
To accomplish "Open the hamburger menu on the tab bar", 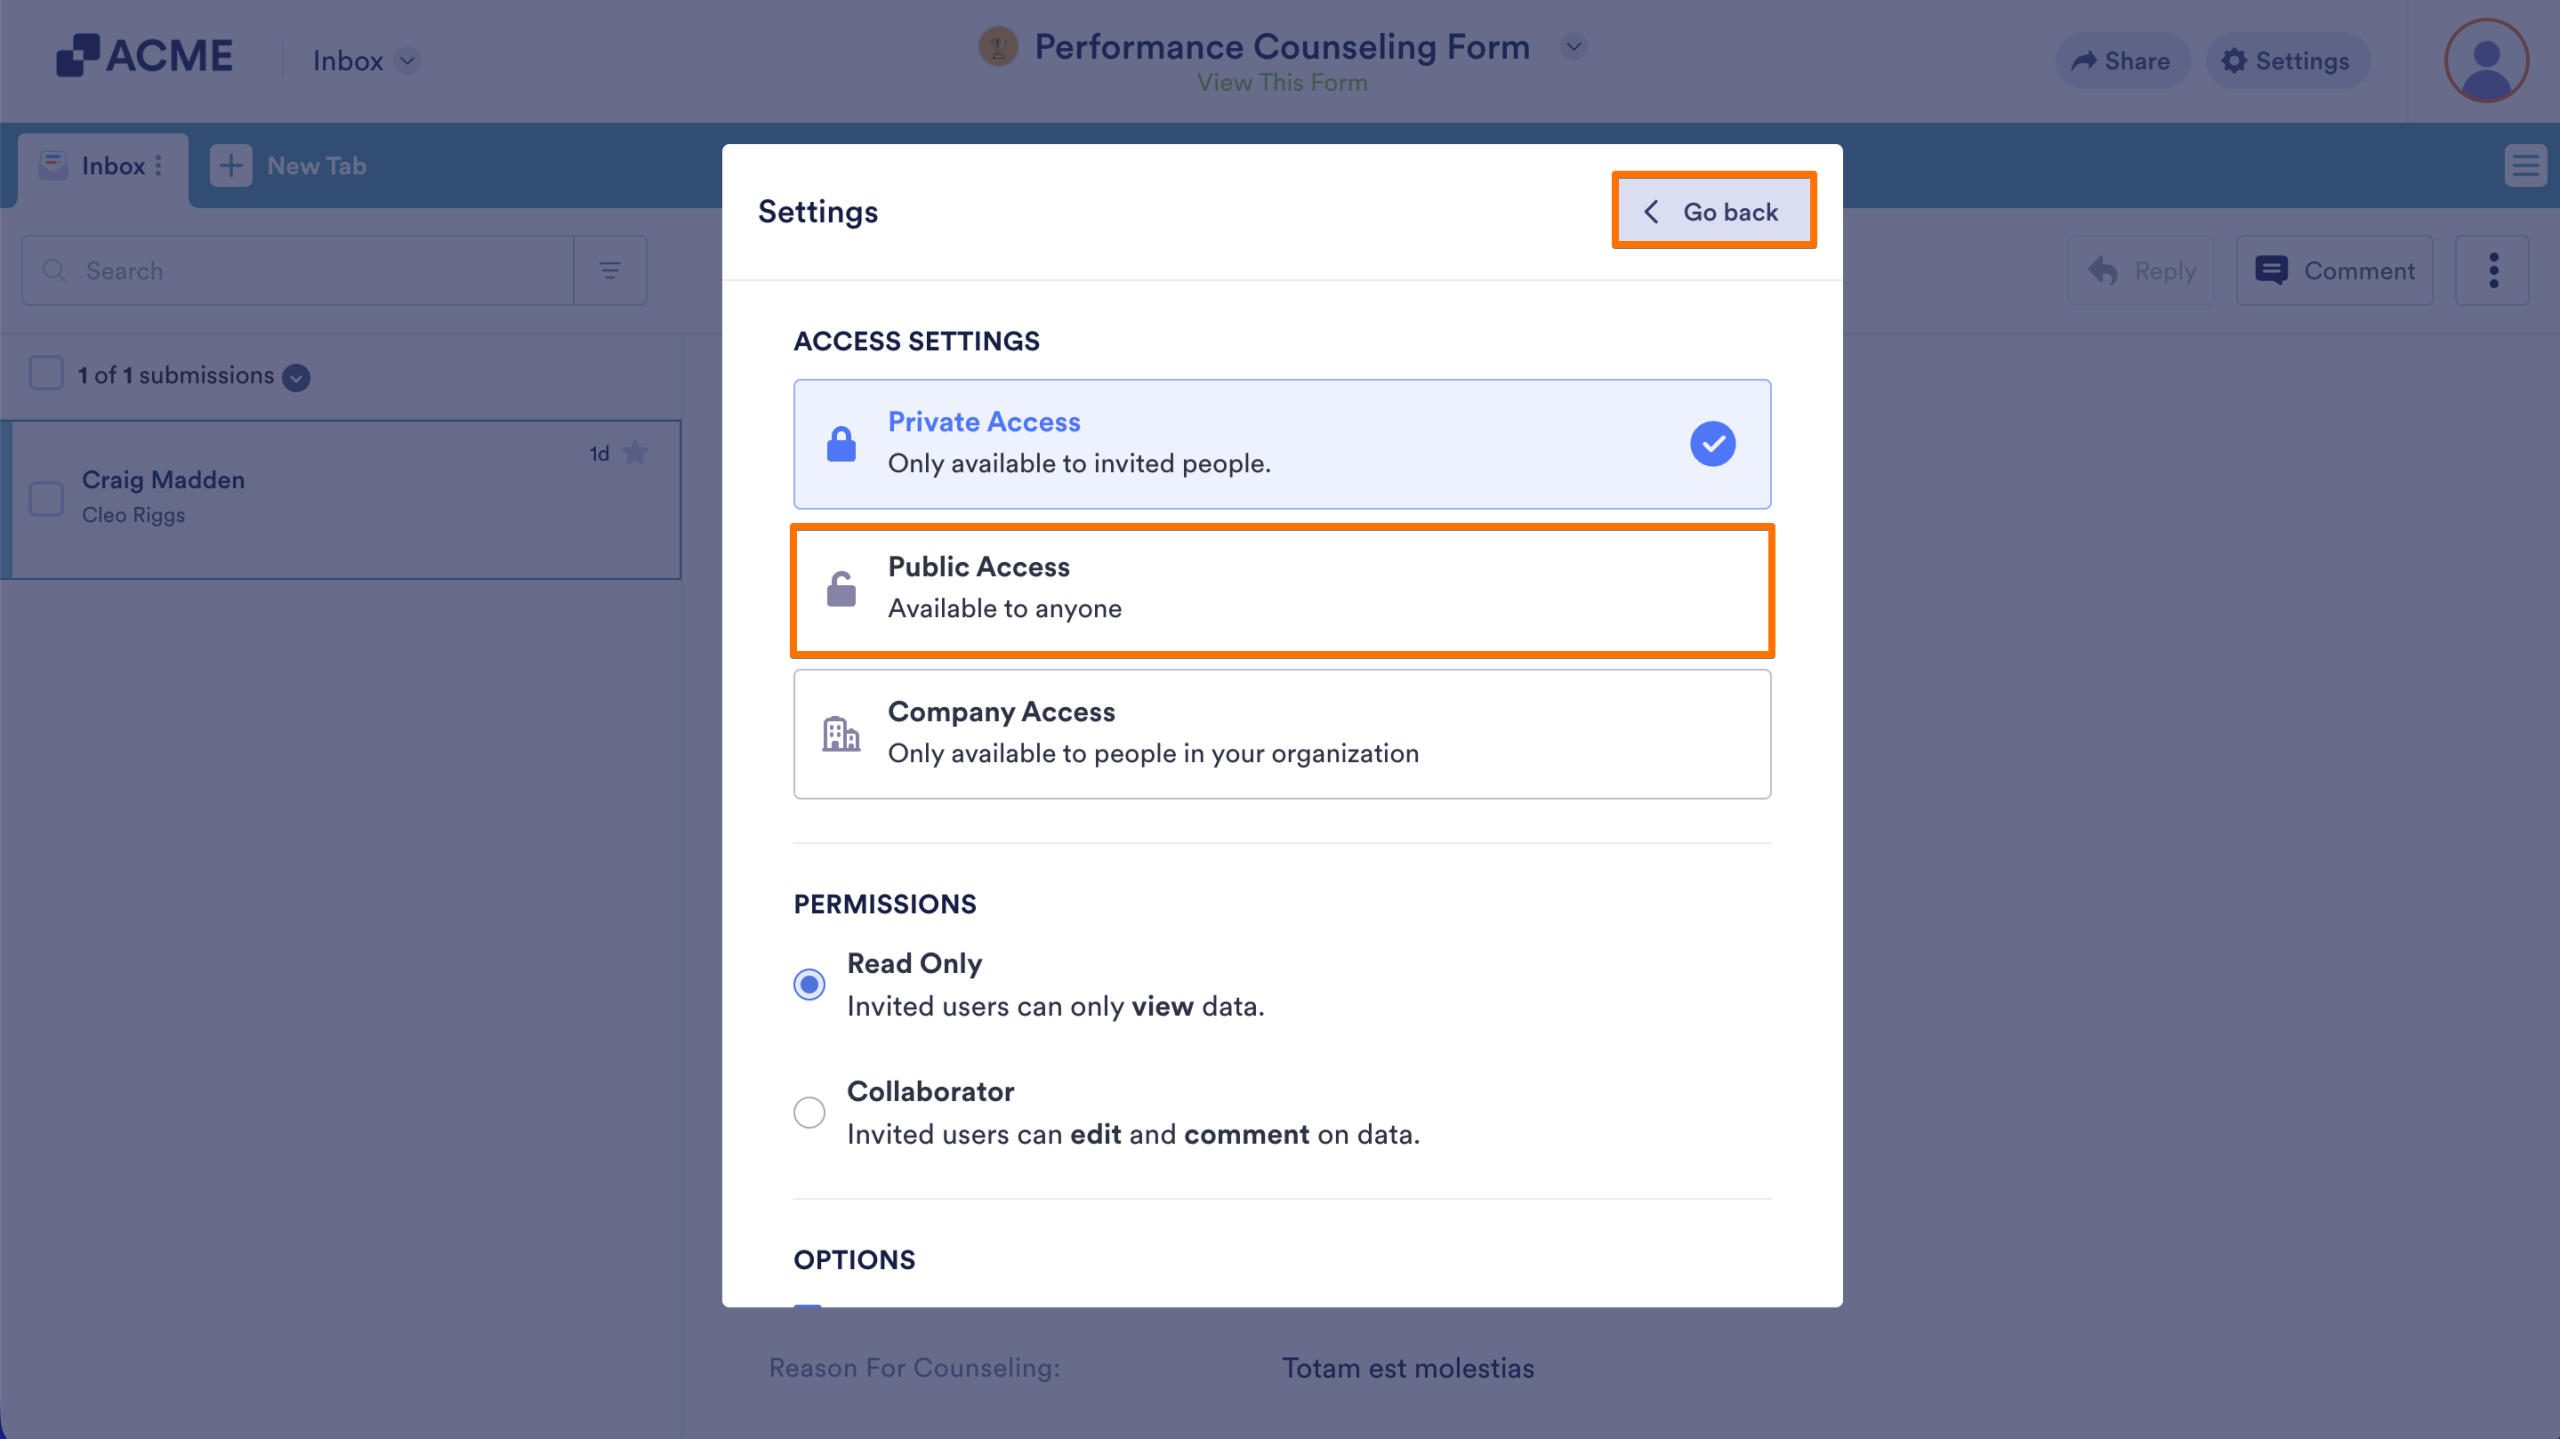I will pos(2526,166).
